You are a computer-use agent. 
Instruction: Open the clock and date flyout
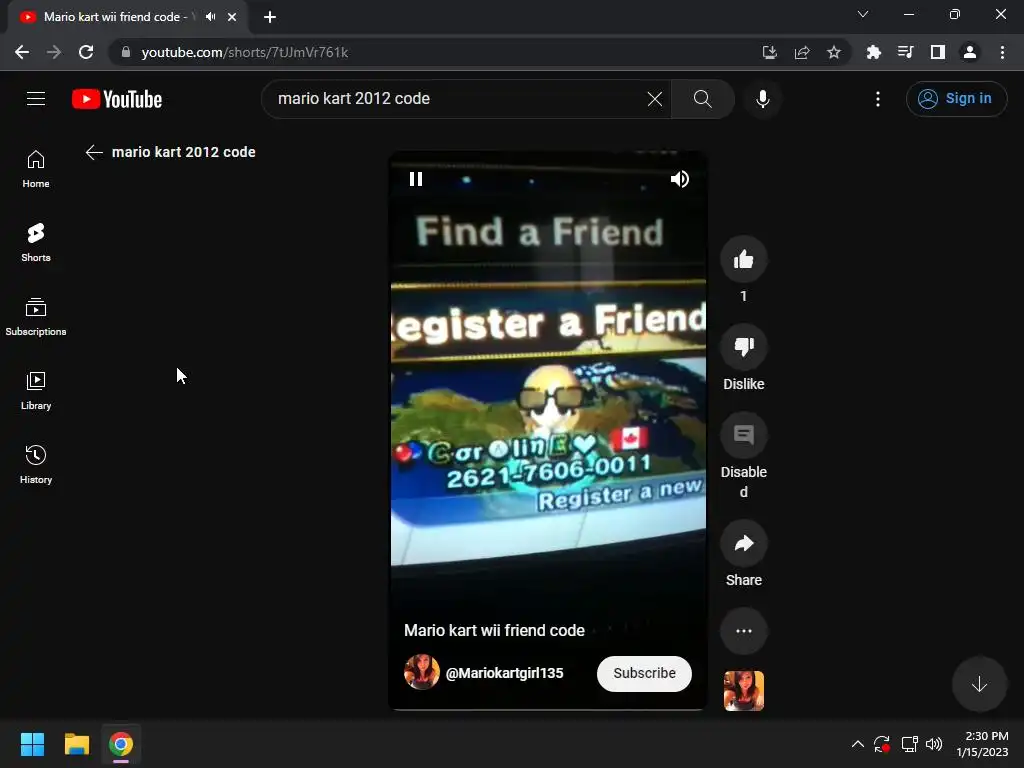982,744
